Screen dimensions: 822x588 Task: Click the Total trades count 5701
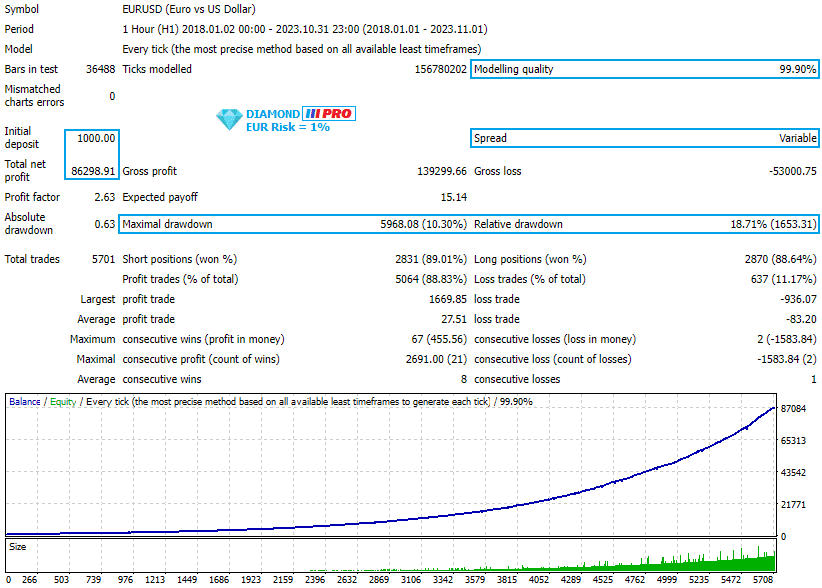click(x=106, y=258)
